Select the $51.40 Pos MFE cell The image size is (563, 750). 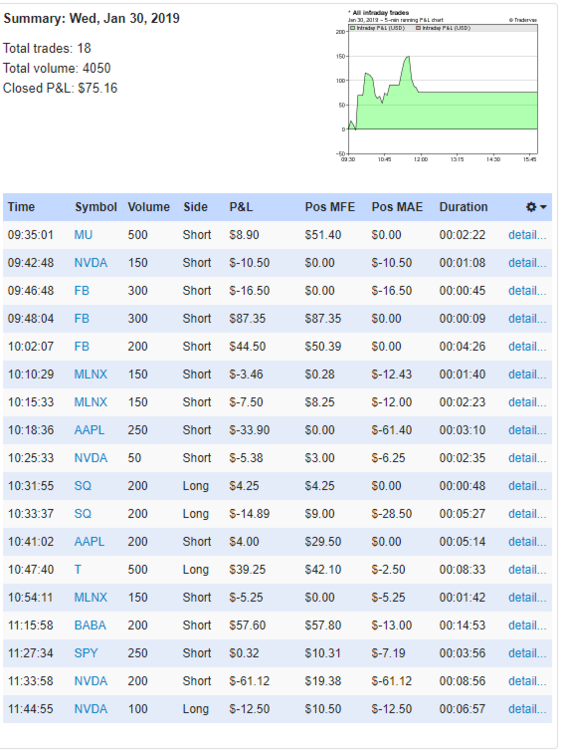[x=323, y=235]
